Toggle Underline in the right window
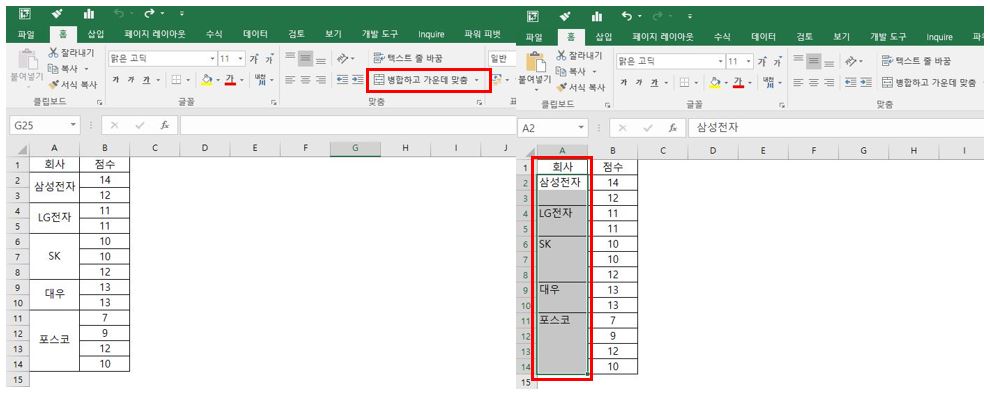Image resolution: width=990 pixels, height=395 pixels. pyautogui.click(x=655, y=83)
